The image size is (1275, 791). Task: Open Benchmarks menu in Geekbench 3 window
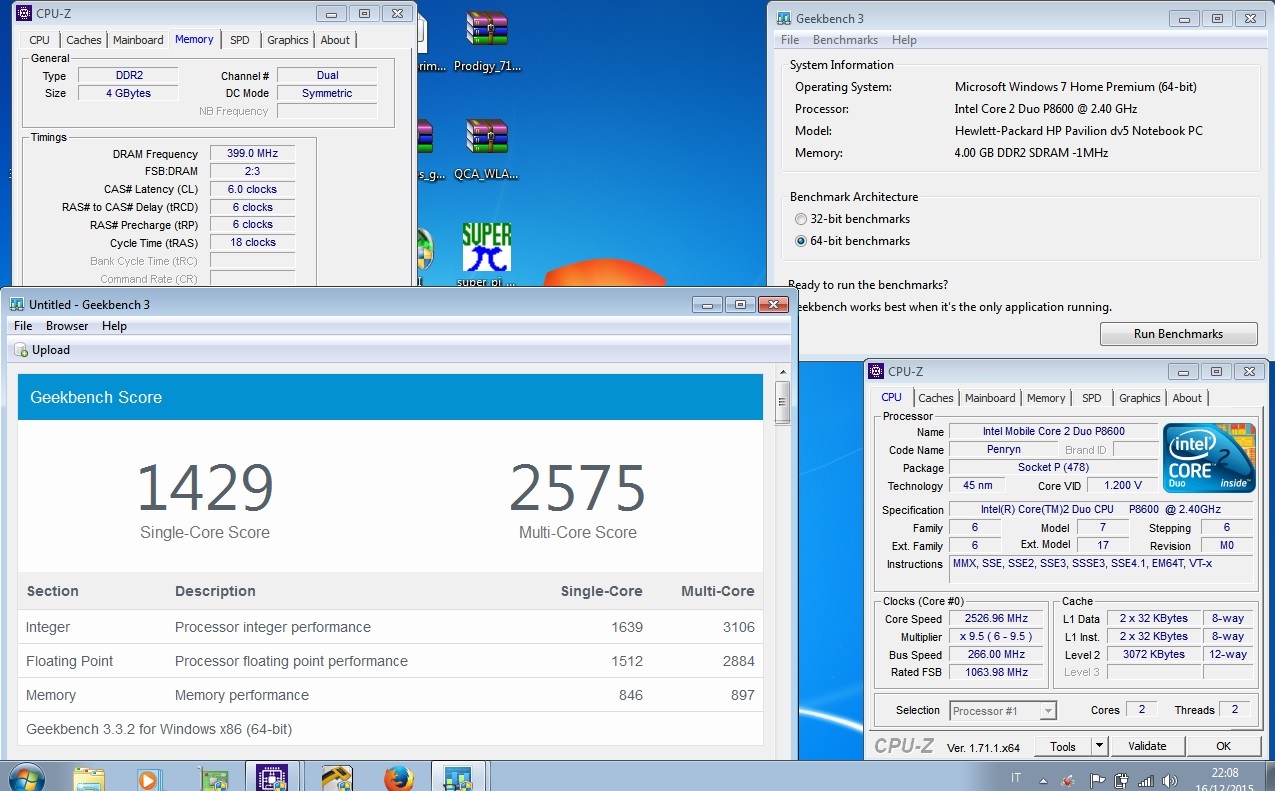point(845,40)
